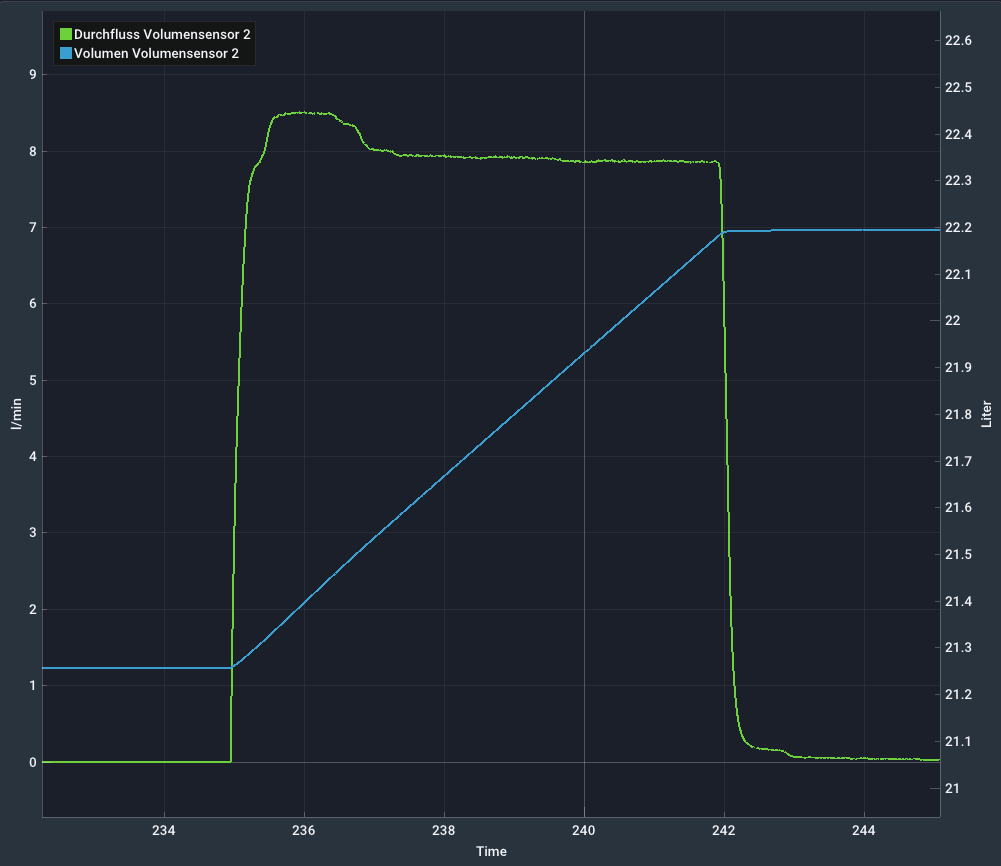The image size is (1001, 866).
Task: Click the 234 tick on the time axis
Action: (x=164, y=830)
